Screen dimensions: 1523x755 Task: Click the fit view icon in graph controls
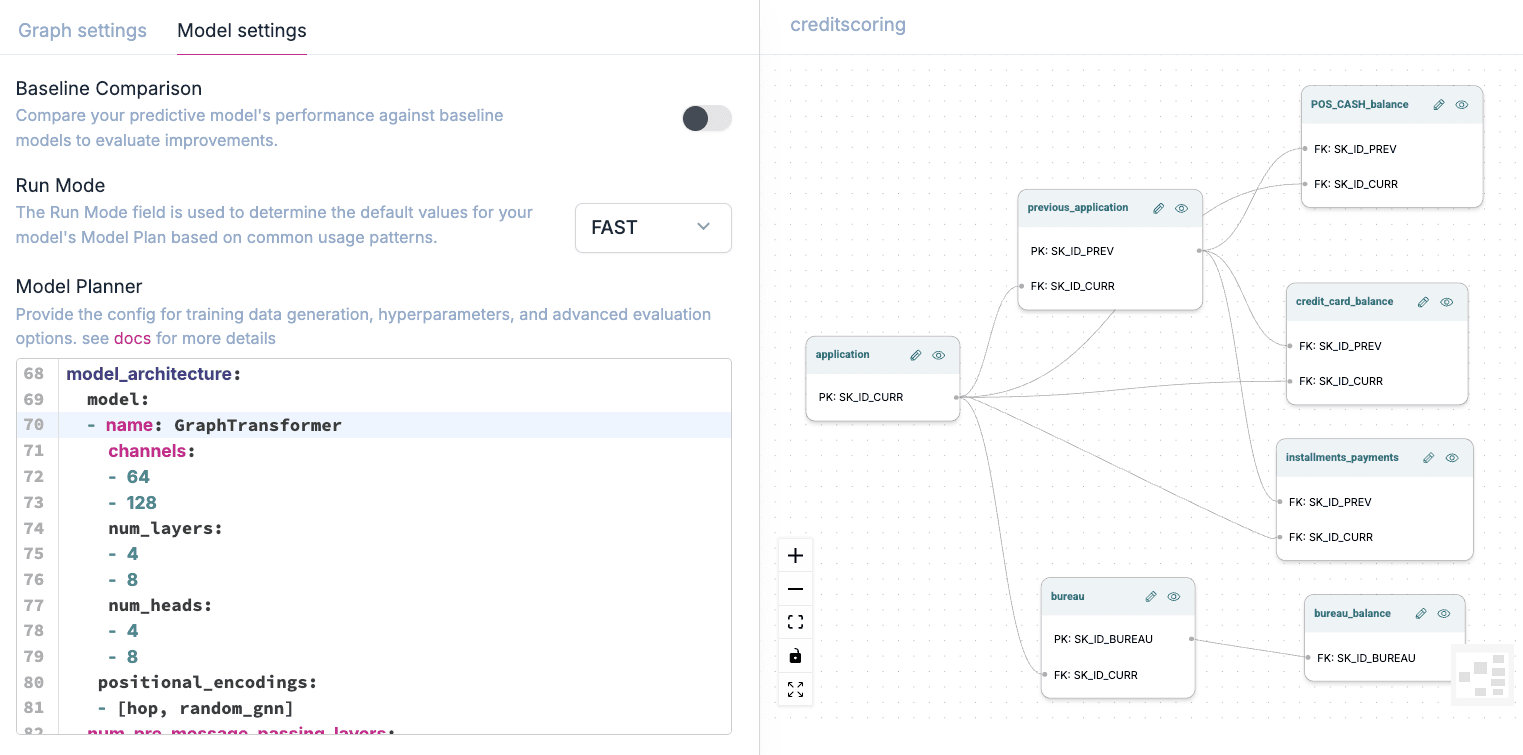click(795, 623)
